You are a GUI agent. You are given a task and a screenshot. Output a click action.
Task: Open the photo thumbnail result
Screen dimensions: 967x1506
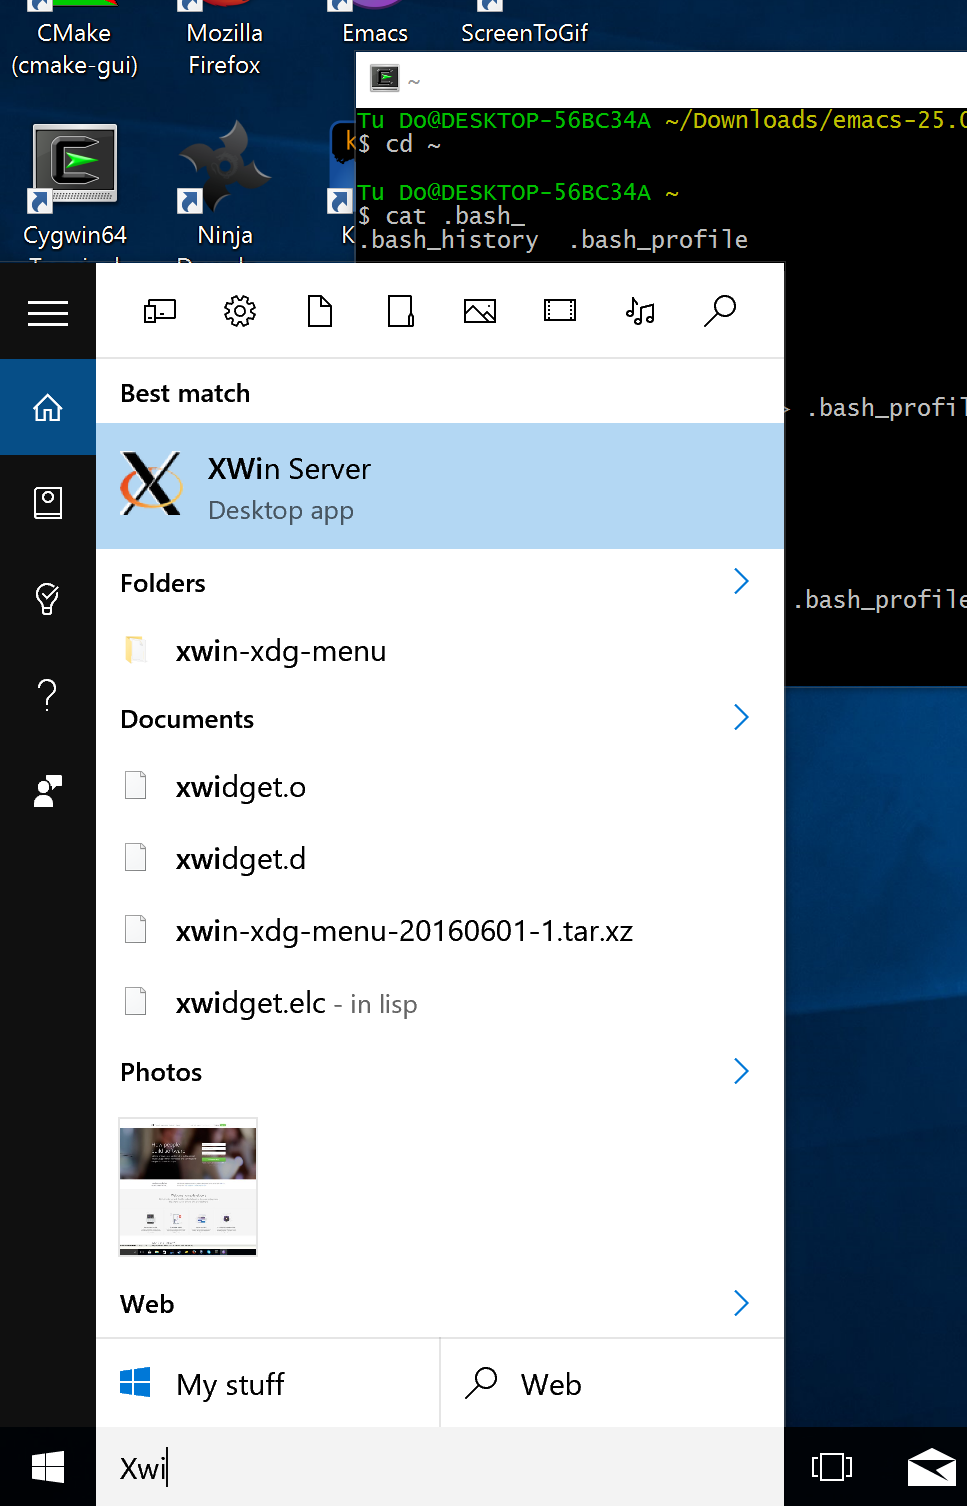(x=187, y=1188)
